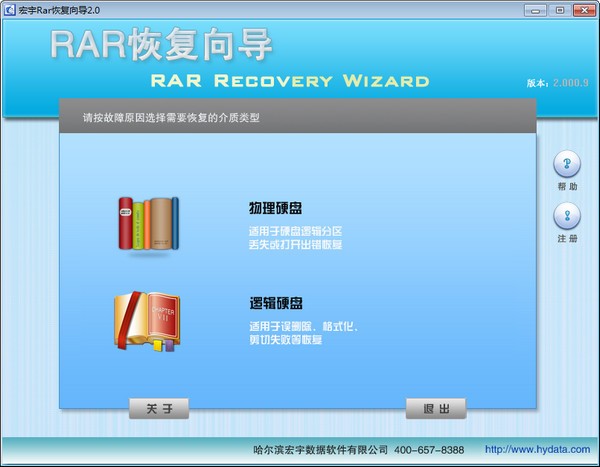Screen dimensions: 600x467
Task: Click description text 适用于误删除、格式化
Action: pos(303,327)
